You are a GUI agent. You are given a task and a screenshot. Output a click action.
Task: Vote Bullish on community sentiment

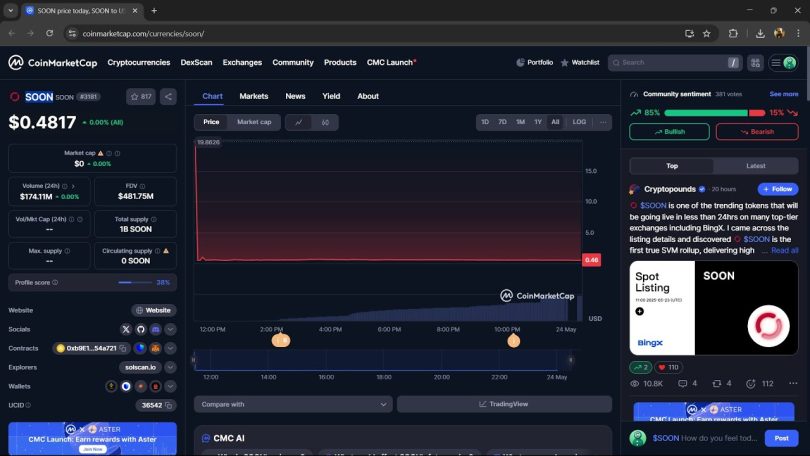pos(669,132)
